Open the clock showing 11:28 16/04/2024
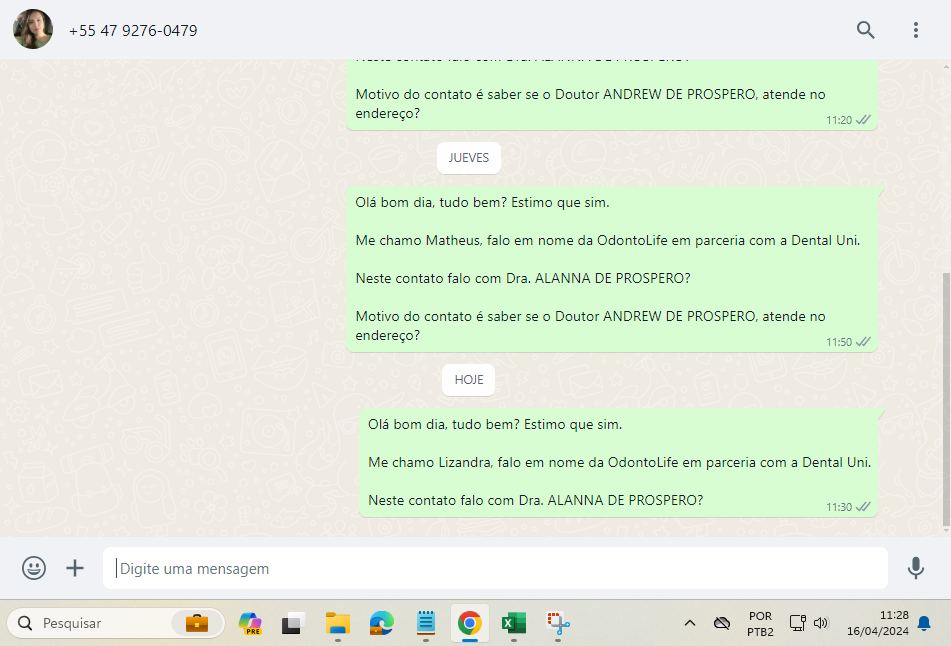The height and width of the screenshot is (646, 951). coord(878,623)
